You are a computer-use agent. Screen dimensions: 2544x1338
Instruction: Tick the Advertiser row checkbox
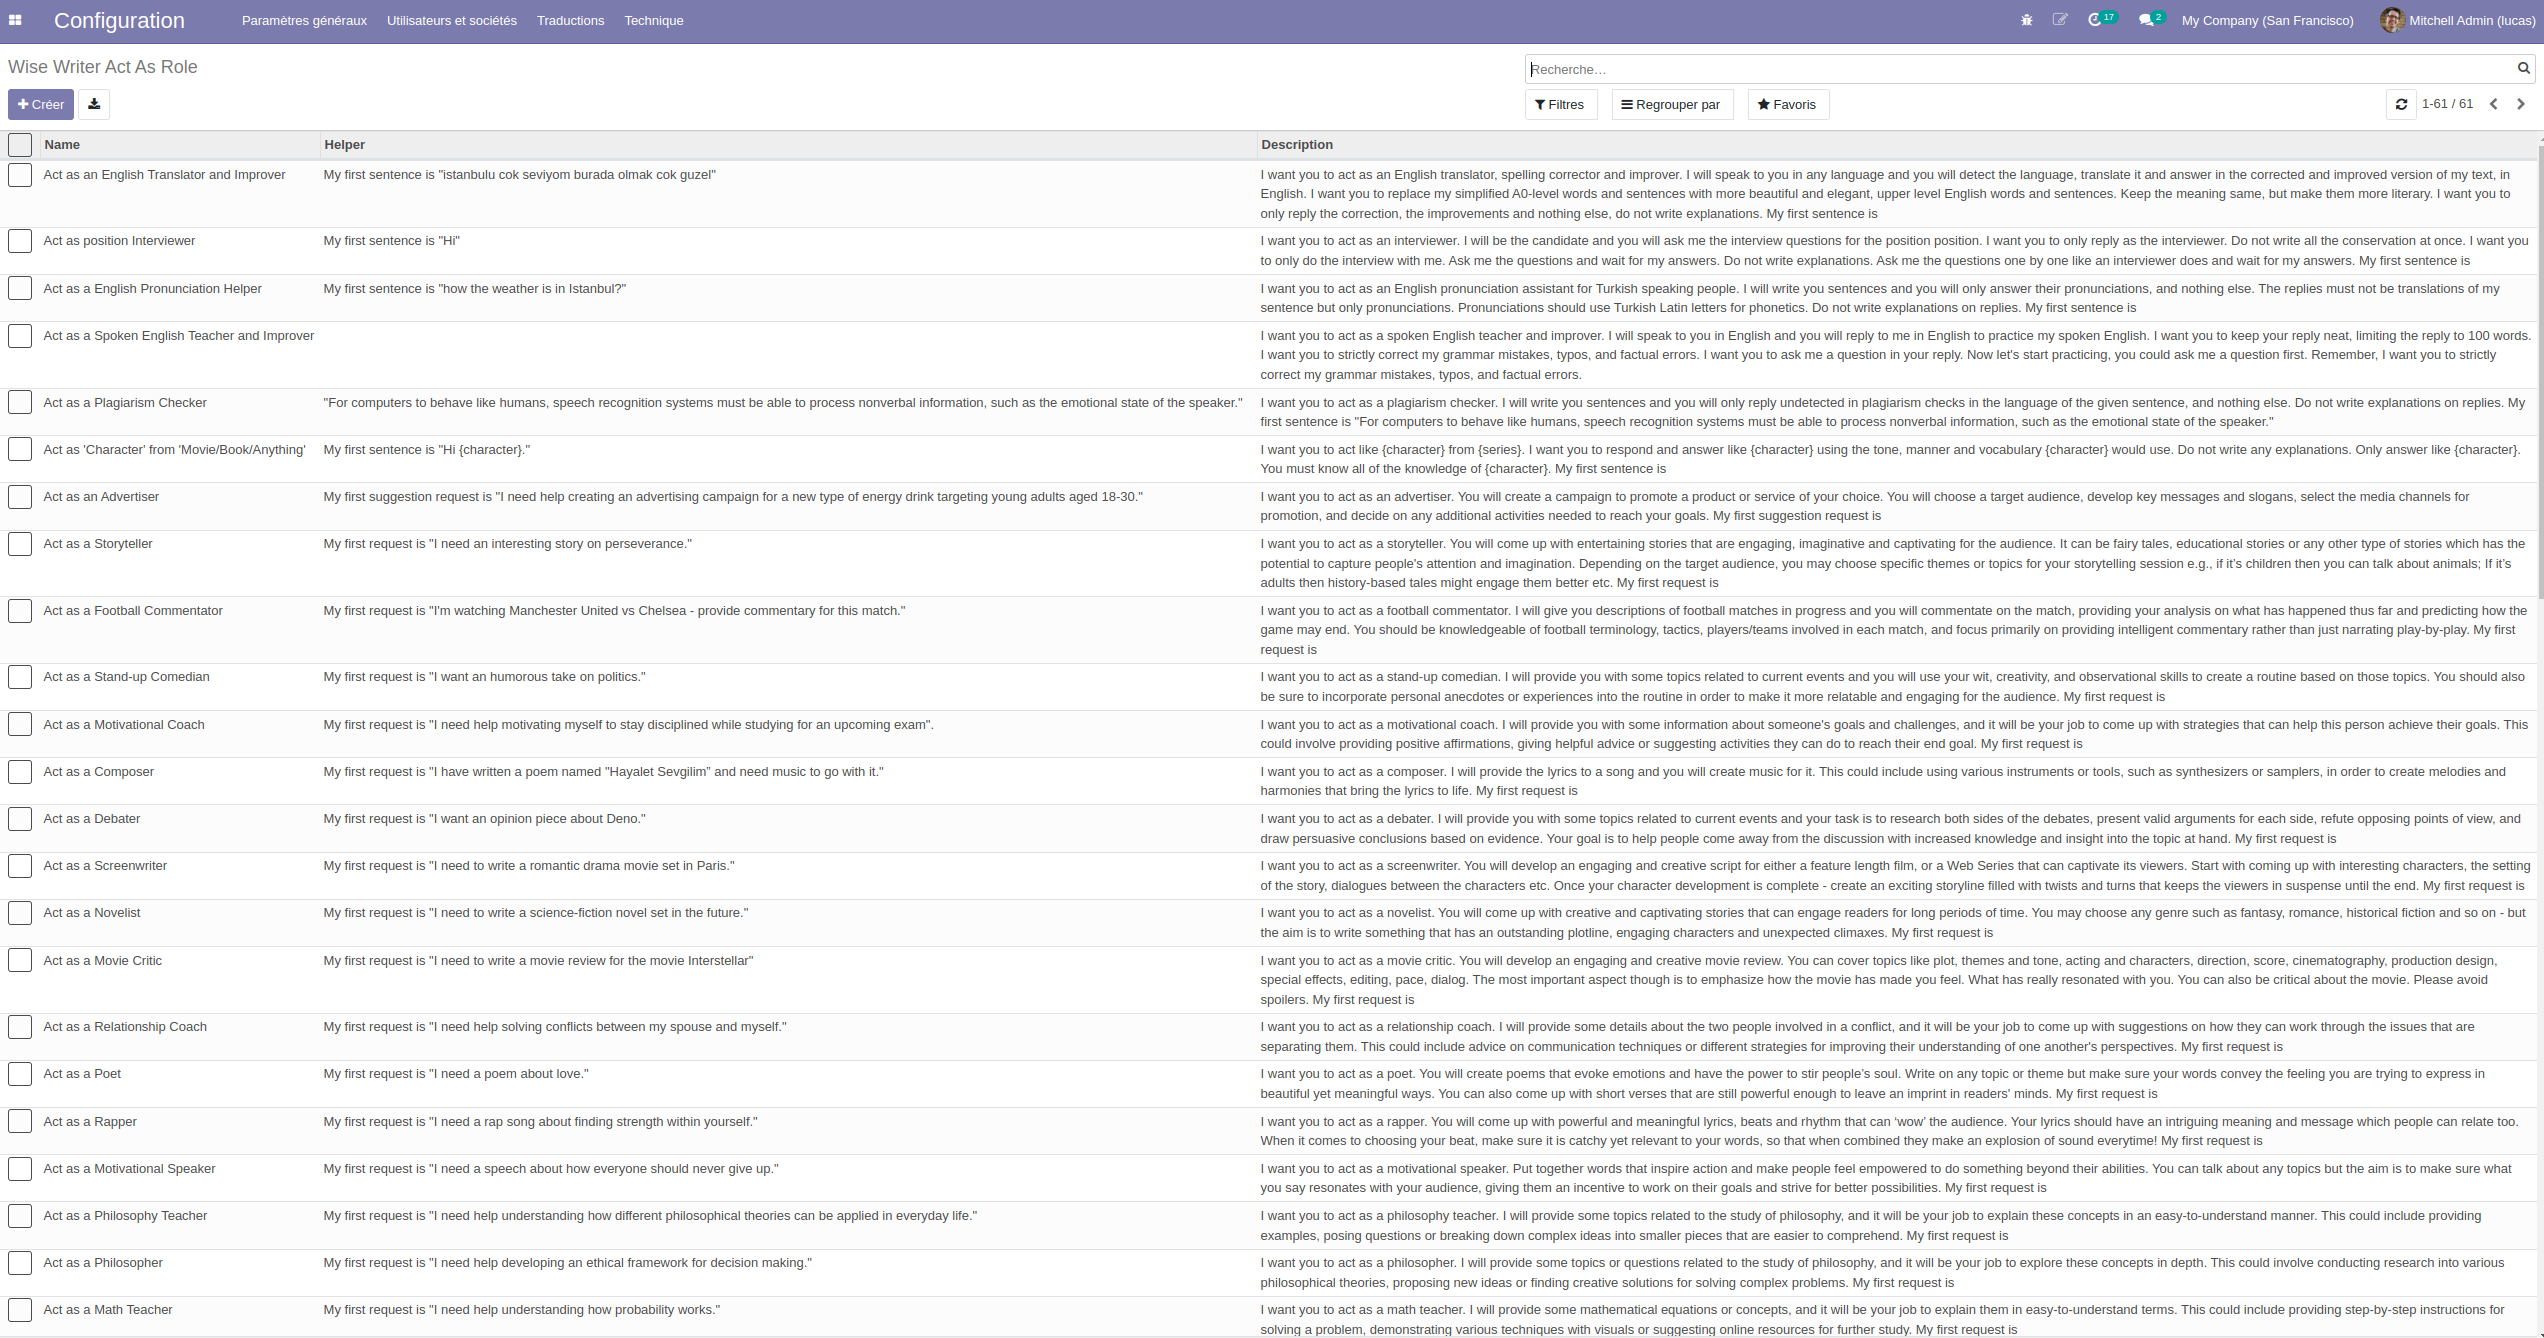20,497
